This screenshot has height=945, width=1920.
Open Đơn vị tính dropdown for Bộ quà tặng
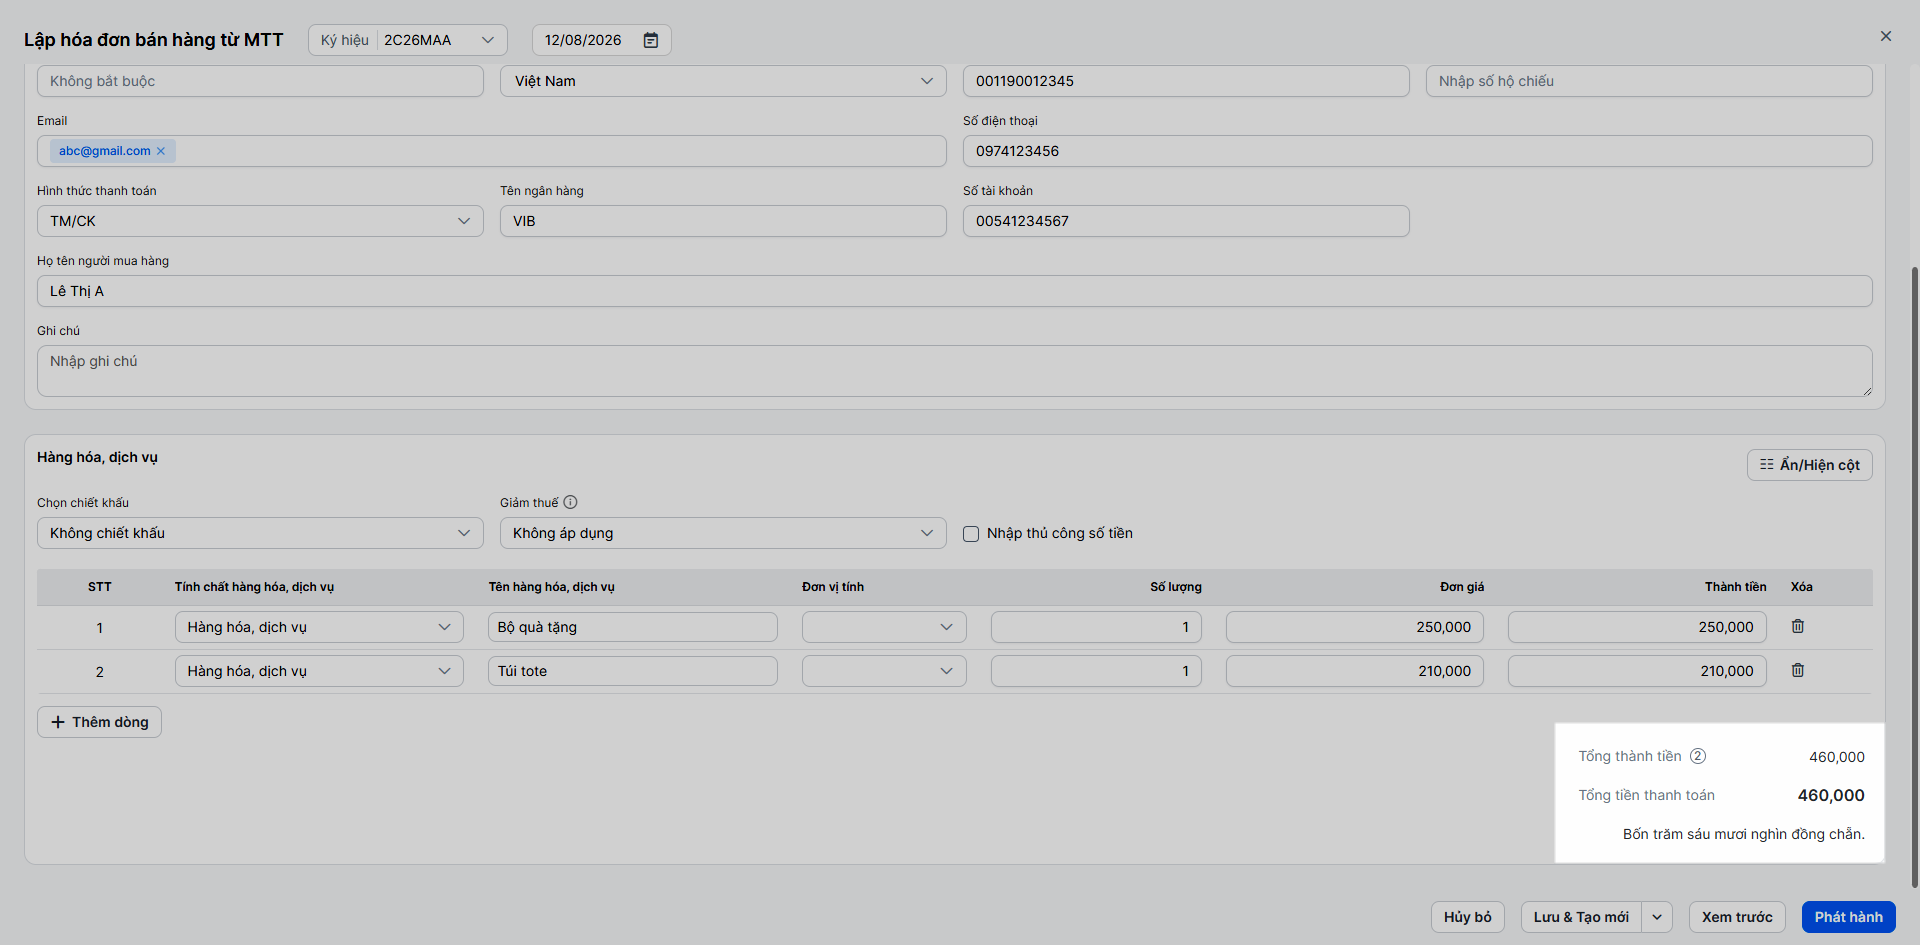point(884,627)
